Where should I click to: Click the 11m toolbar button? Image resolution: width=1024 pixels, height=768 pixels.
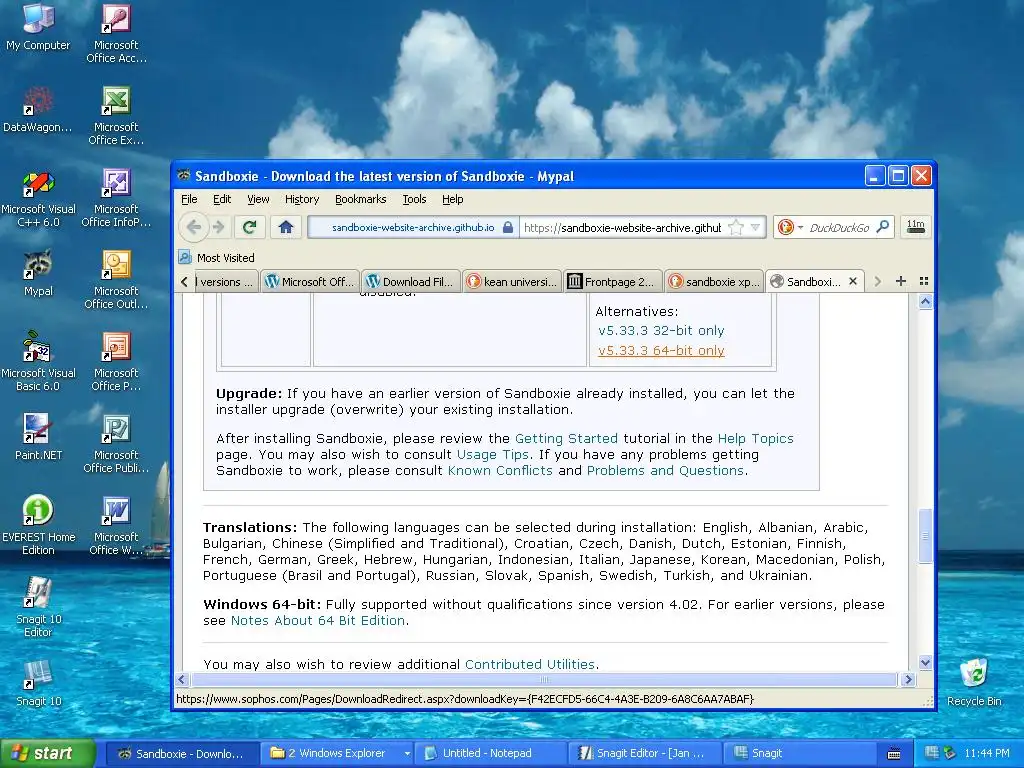[x=915, y=227]
